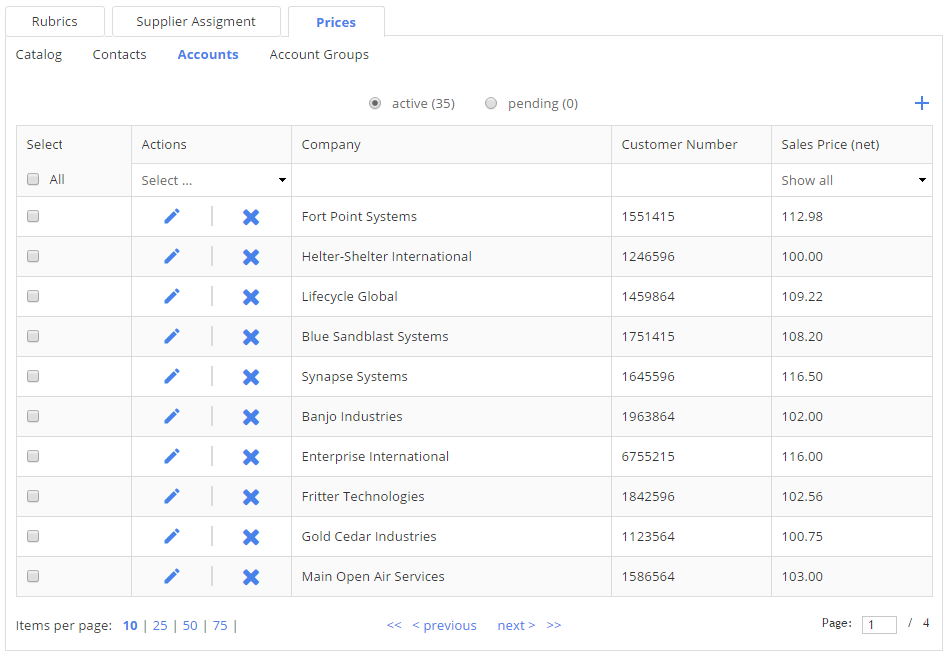Delete the Fritter Technologies entry
Image resolution: width=949 pixels, height=657 pixels.
coord(251,497)
